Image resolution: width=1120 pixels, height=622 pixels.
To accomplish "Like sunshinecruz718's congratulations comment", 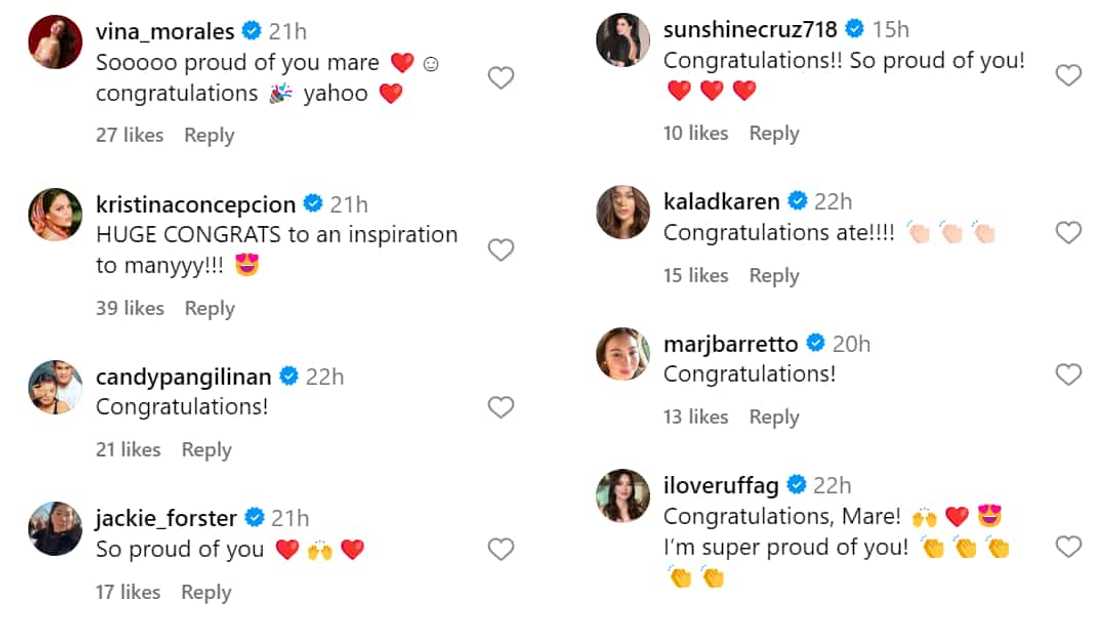I will pyautogui.click(x=1069, y=75).
